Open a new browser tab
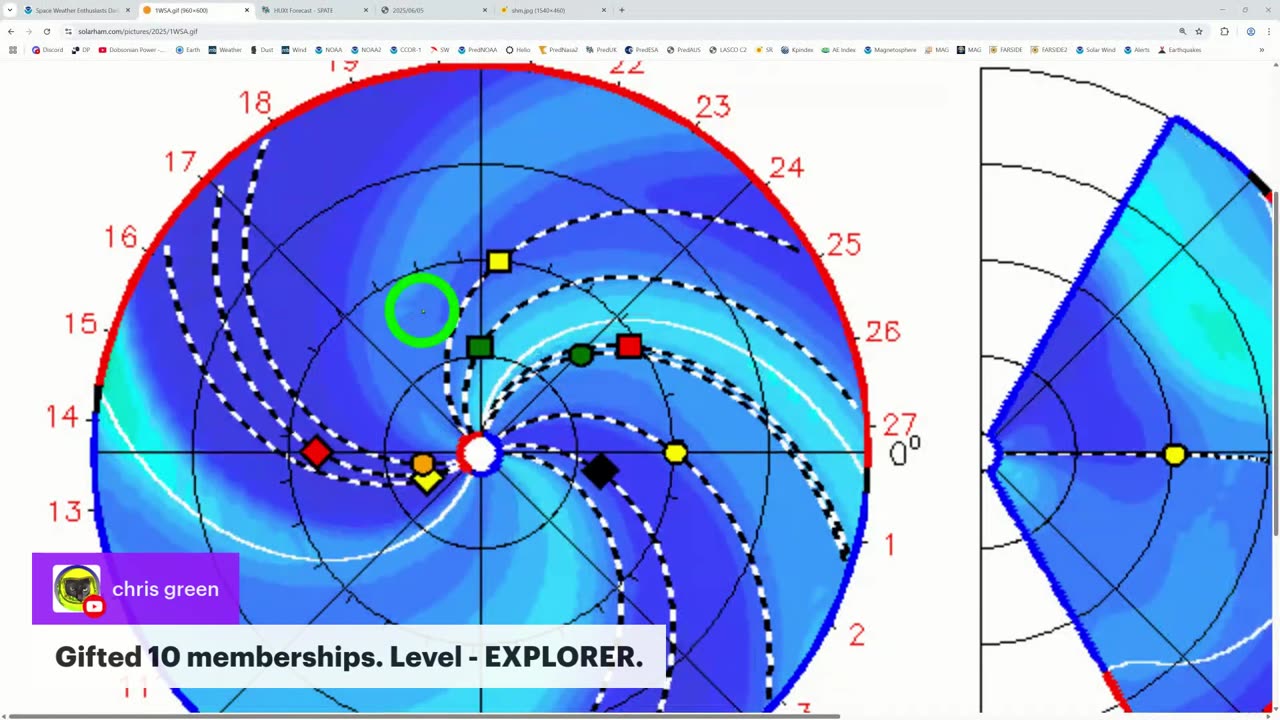The width and height of the screenshot is (1280, 720). click(622, 10)
